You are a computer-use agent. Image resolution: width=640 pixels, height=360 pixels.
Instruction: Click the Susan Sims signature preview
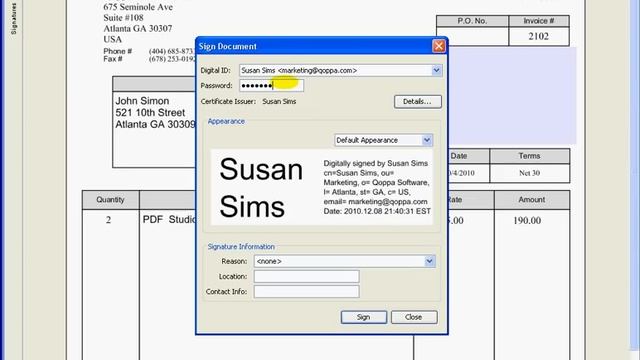point(322,187)
